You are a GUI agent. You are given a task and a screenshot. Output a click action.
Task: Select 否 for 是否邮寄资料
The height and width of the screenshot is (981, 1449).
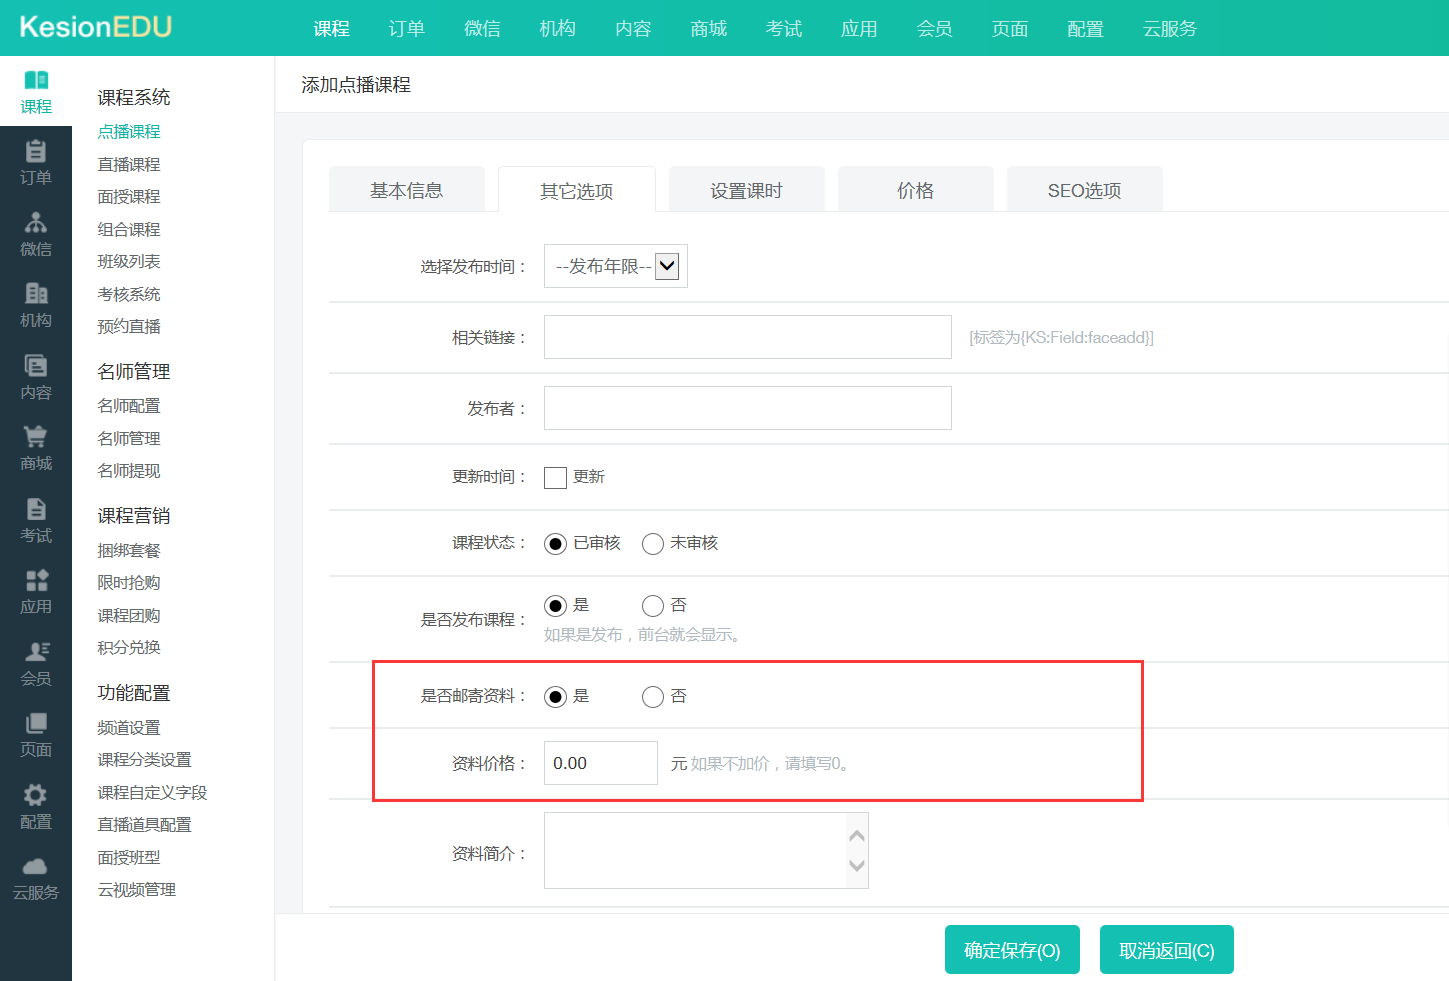pos(653,697)
